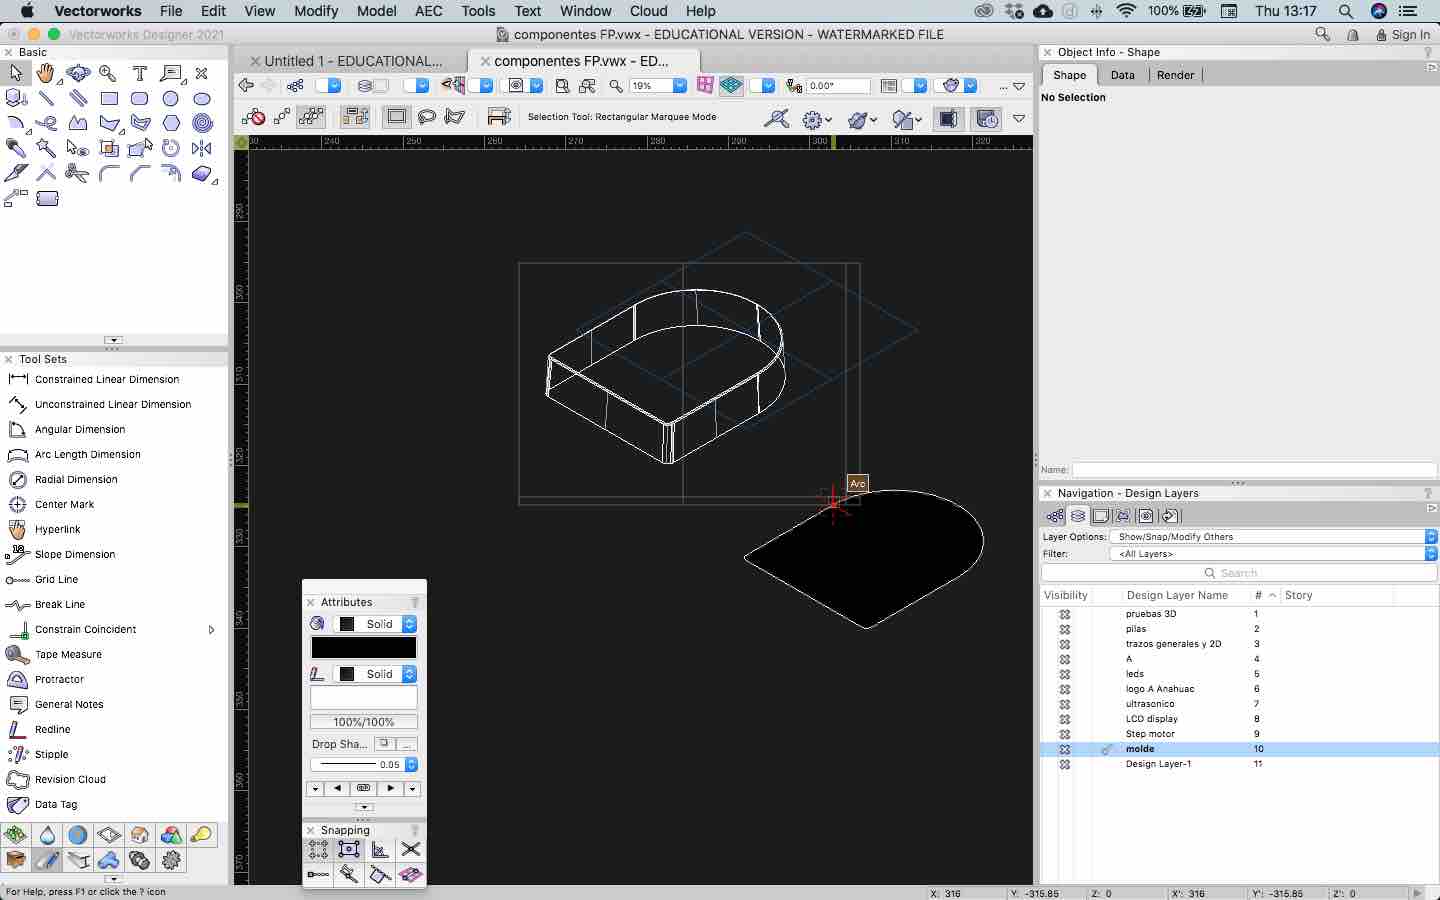Screen dimensions: 1440x900
Task: Select the Constrained Linear Dimension tool
Action: 107,380
